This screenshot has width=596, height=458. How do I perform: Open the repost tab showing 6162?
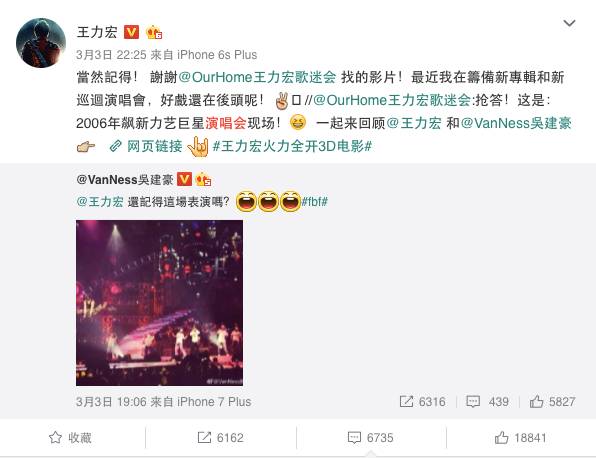point(220,437)
